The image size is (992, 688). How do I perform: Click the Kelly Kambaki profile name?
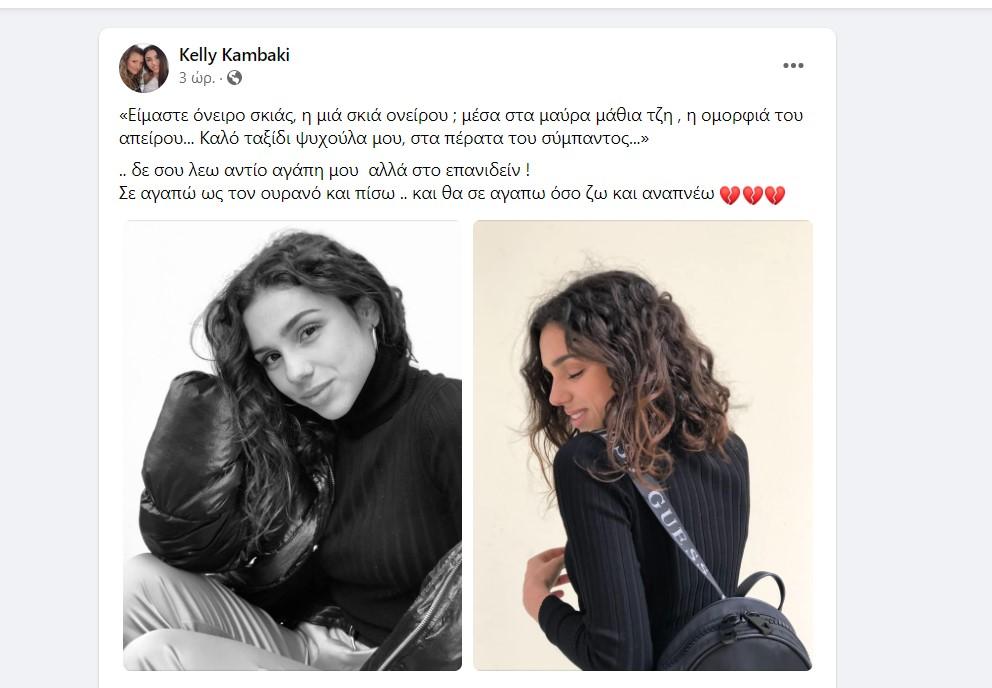(x=234, y=55)
